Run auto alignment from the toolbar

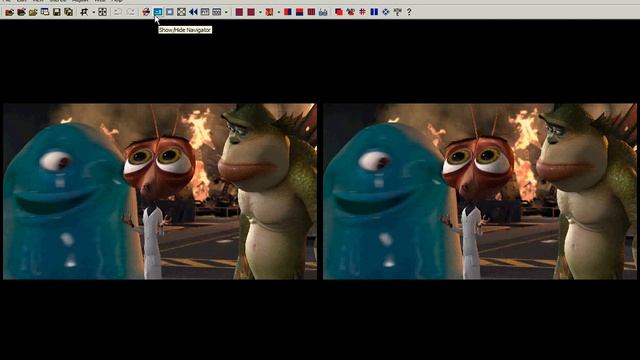pos(84,12)
